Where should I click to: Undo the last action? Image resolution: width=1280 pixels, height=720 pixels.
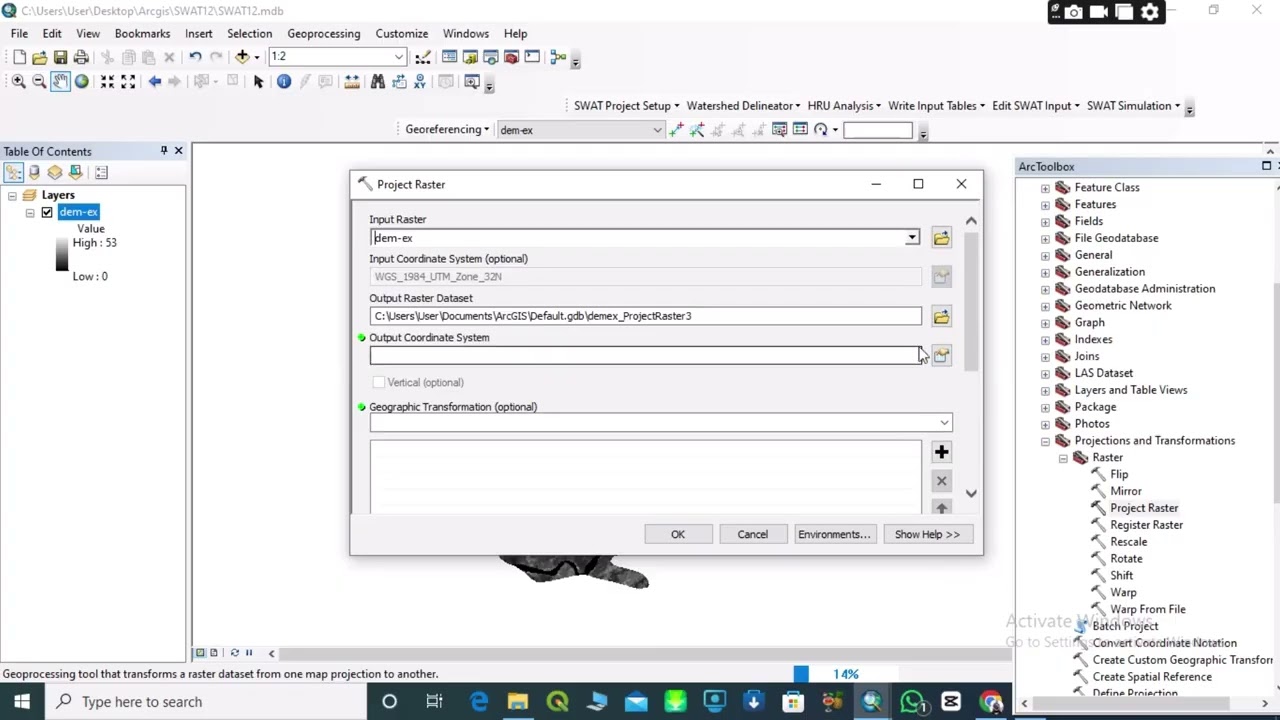(x=195, y=57)
